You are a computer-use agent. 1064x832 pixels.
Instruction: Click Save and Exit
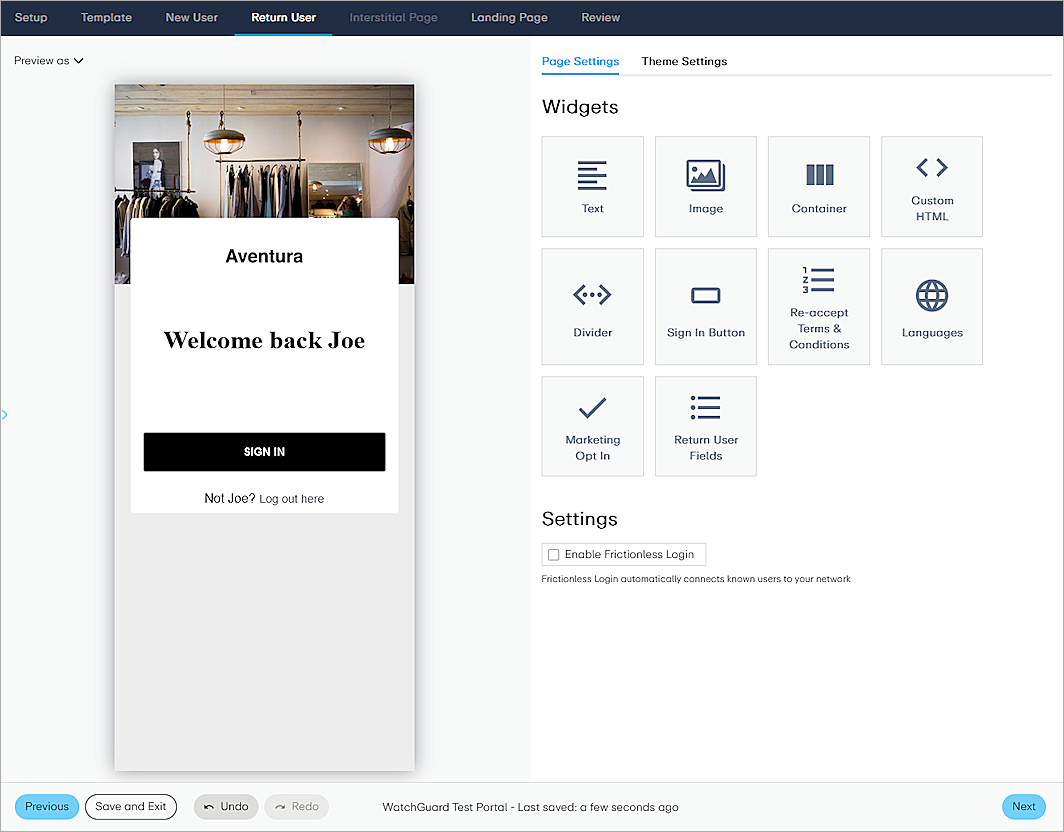click(x=130, y=806)
